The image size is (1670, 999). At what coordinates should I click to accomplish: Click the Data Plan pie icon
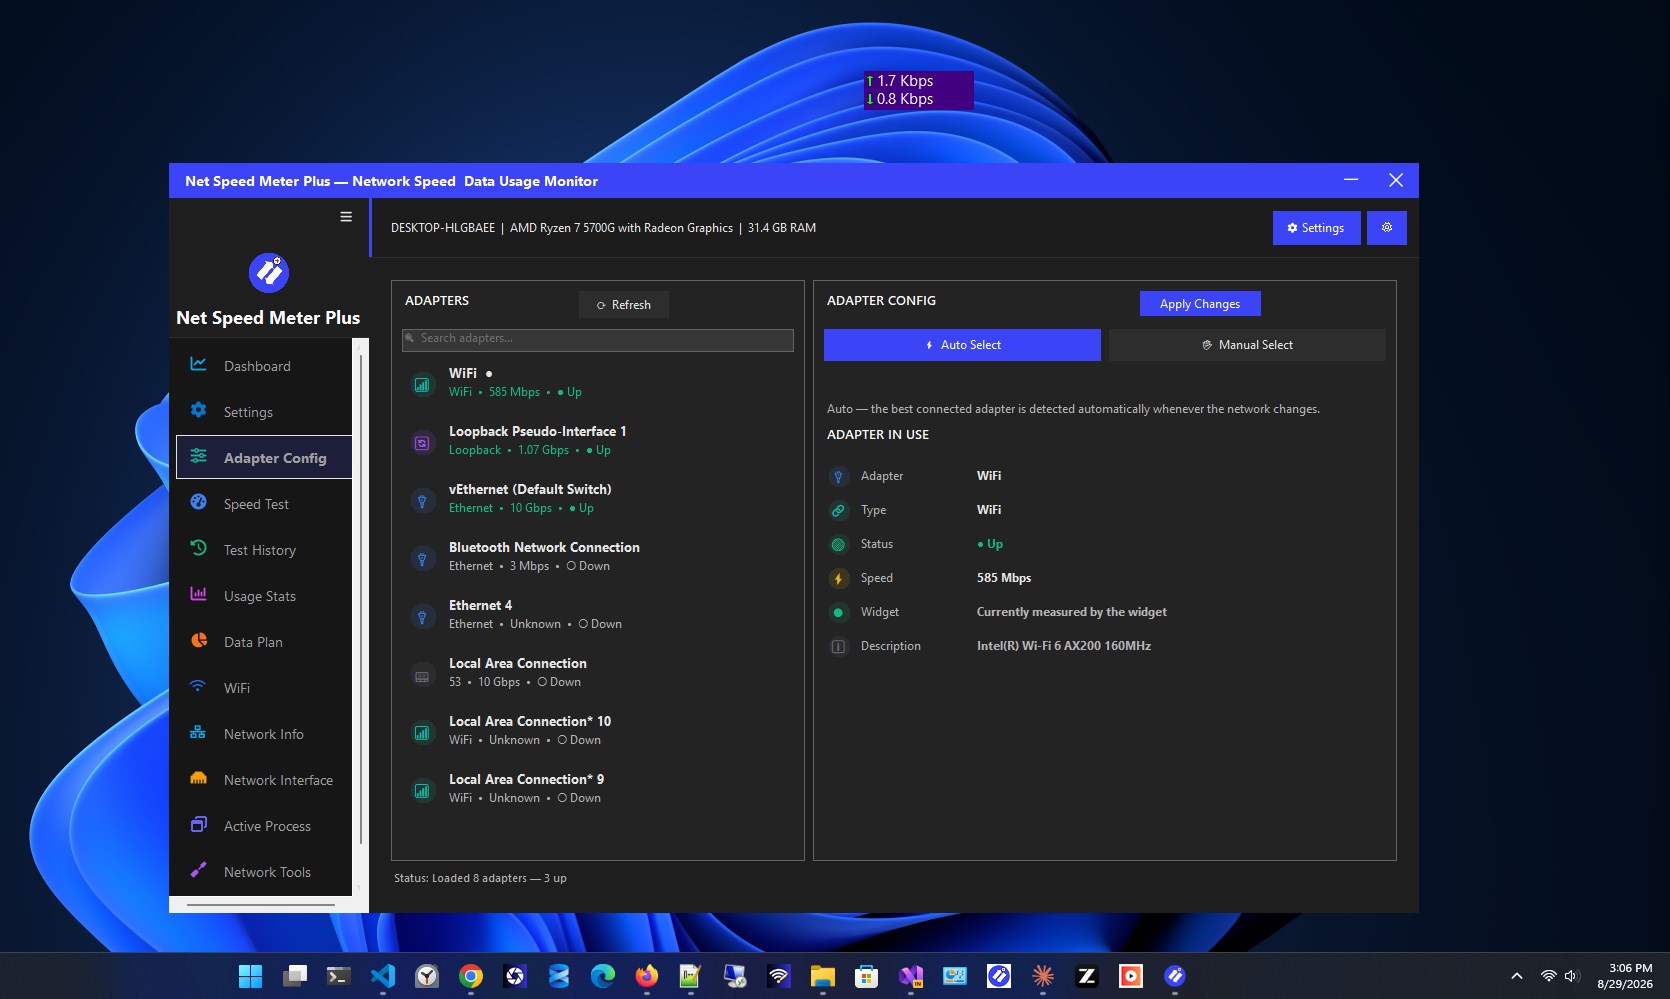(x=199, y=641)
